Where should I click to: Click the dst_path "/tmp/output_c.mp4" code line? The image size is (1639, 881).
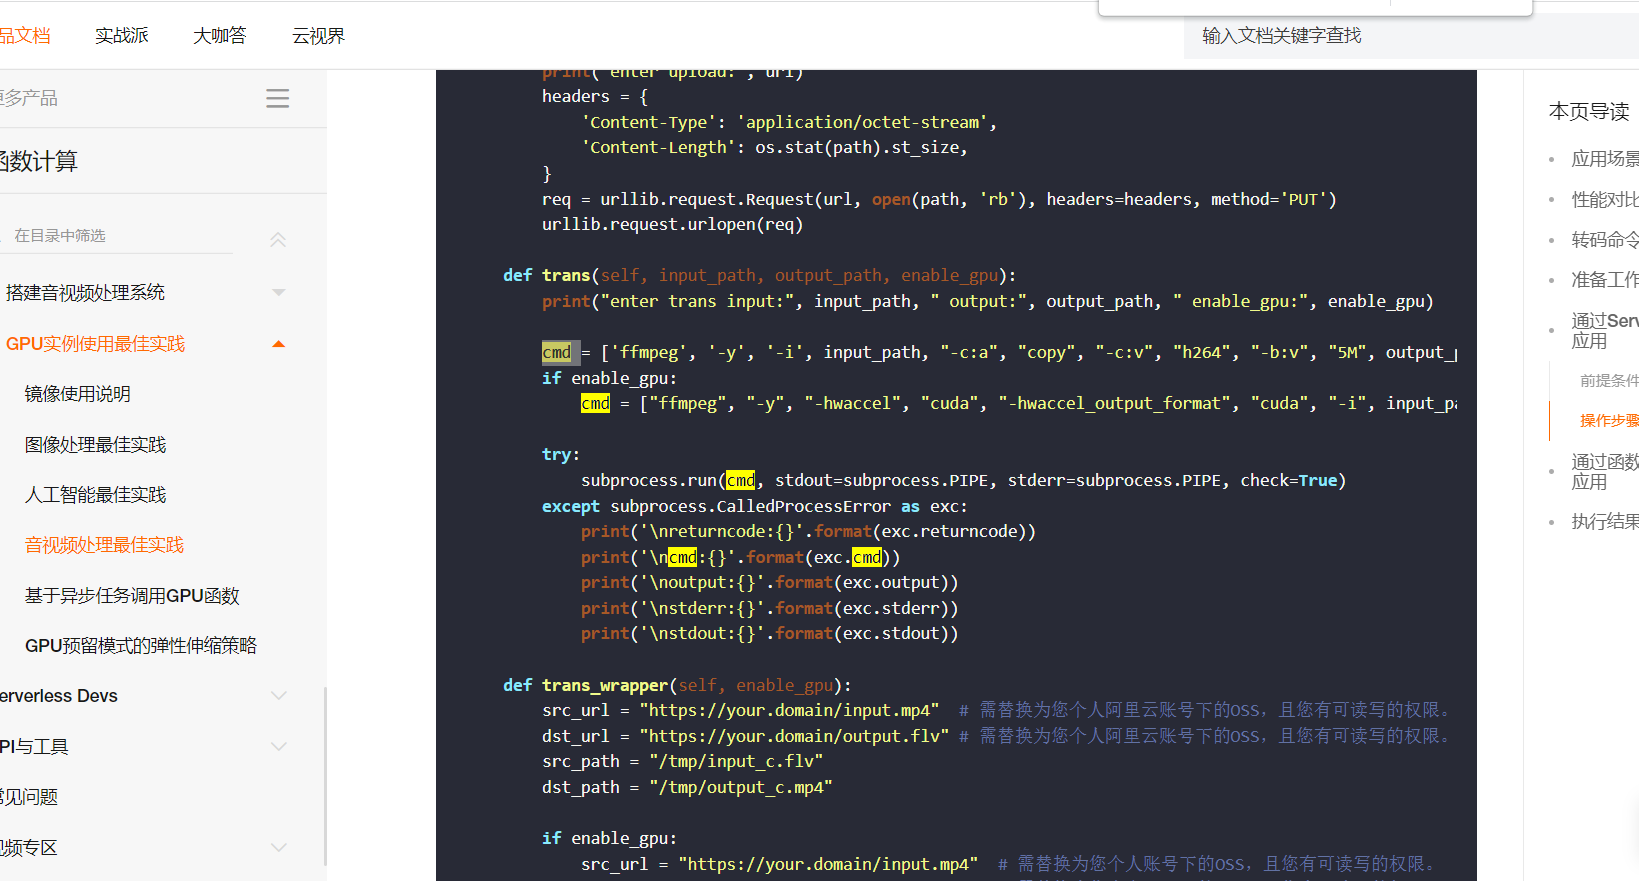[687, 787]
